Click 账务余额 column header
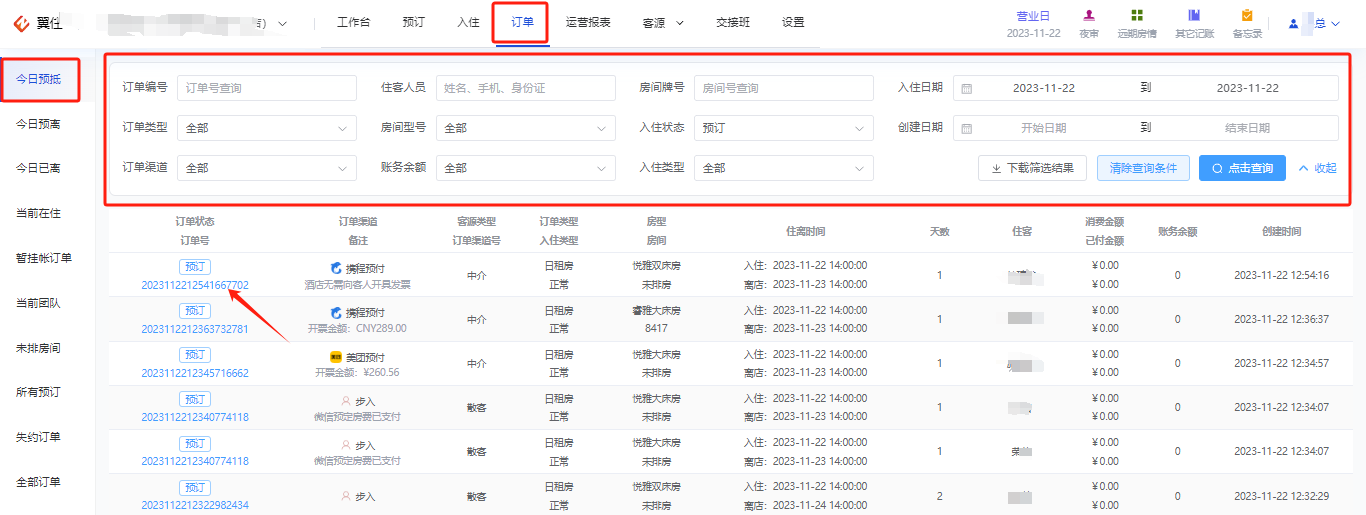The image size is (1366, 515). click(x=1177, y=231)
